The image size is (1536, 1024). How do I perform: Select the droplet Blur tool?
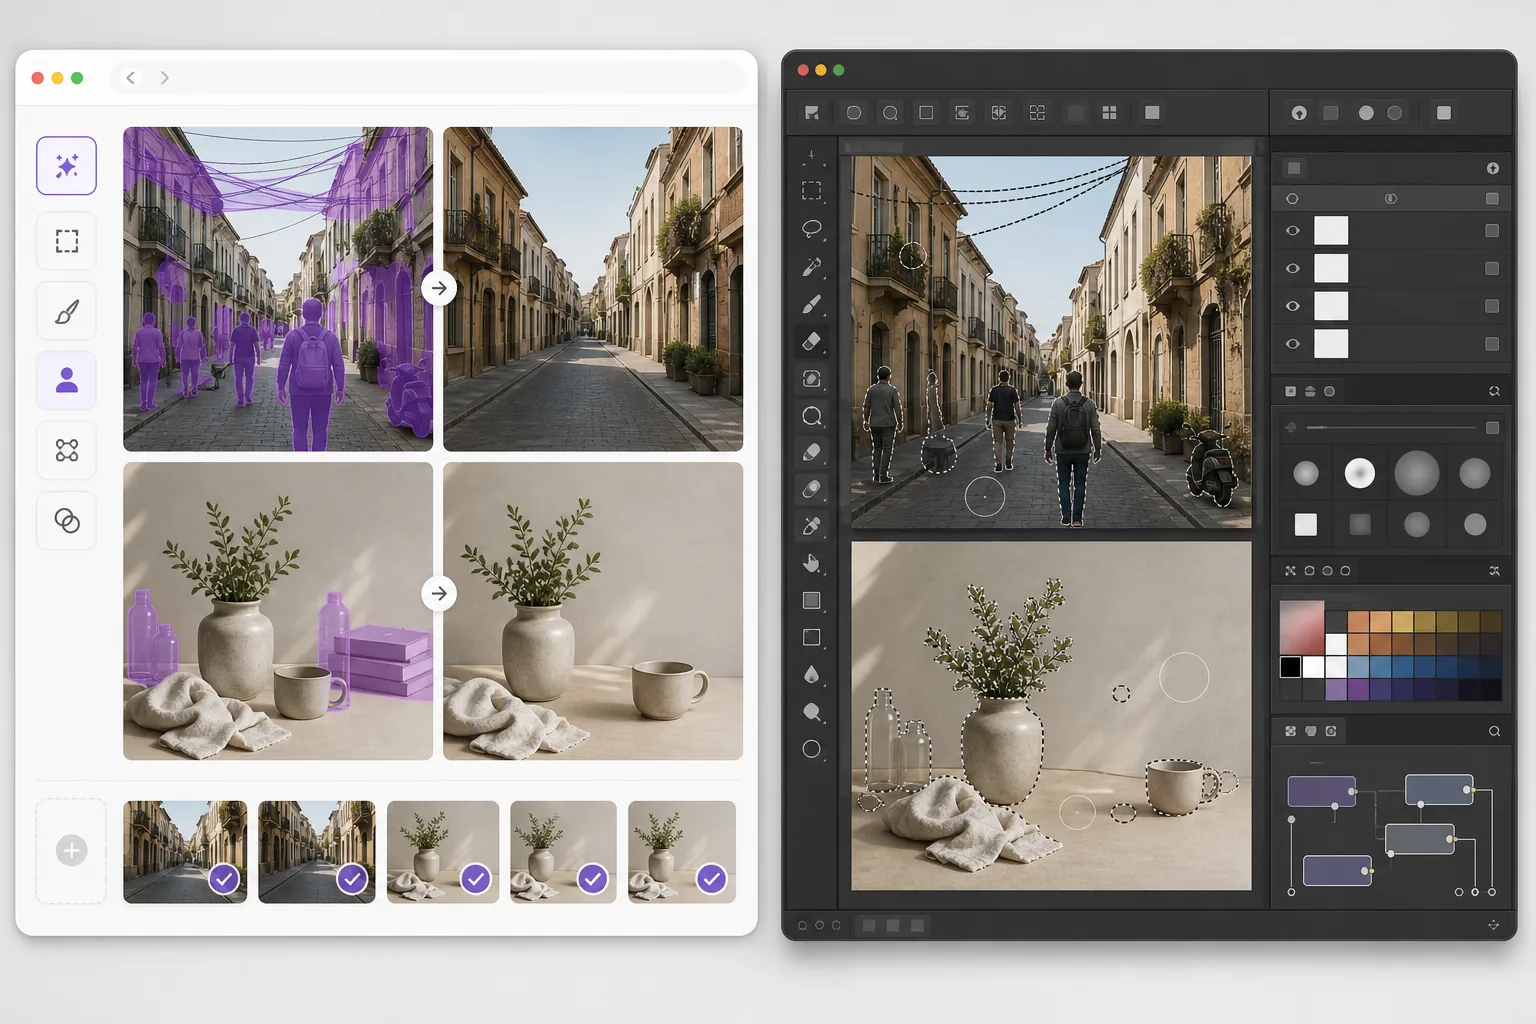[812, 675]
